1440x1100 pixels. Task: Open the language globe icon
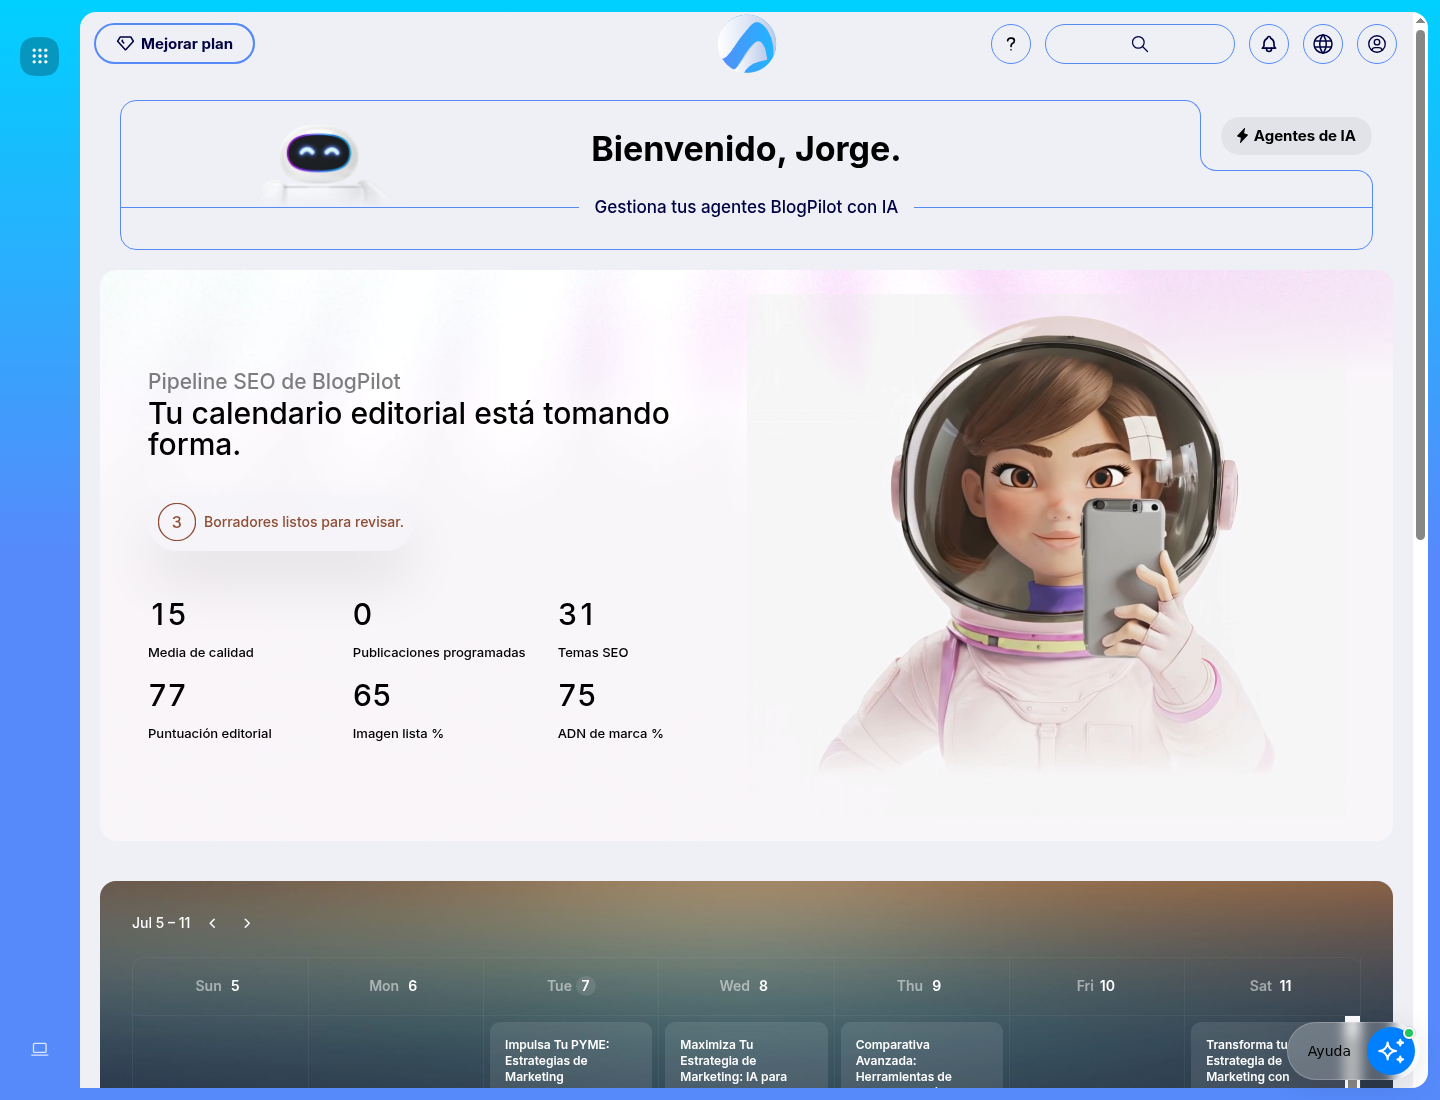pos(1323,44)
